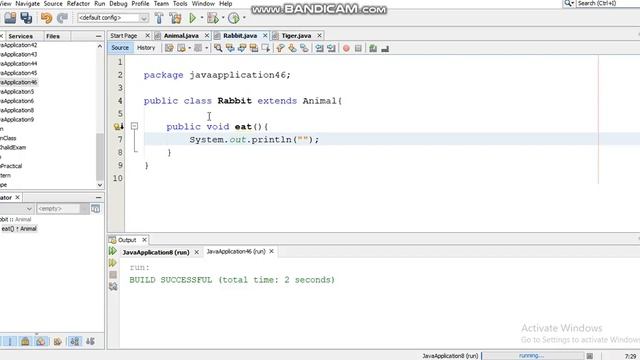
Task: Click the Find Previous Occurrence icon
Action: 230,48
